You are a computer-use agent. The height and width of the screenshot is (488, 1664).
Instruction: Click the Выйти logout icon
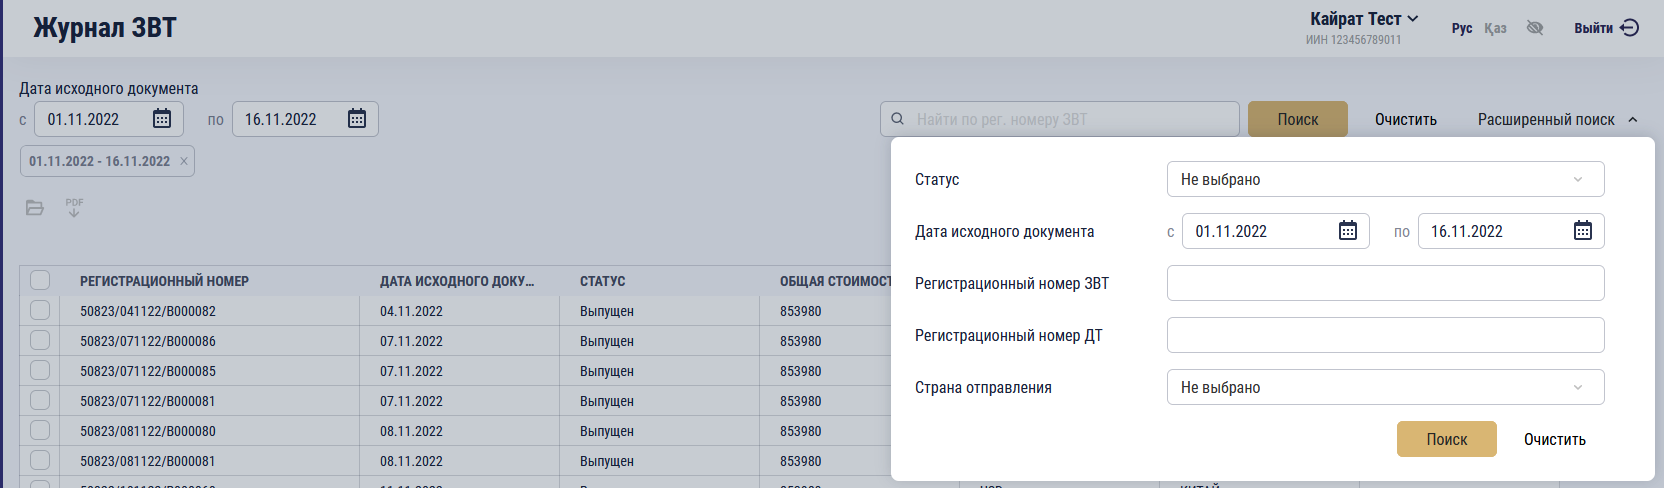pyautogui.click(x=1629, y=28)
